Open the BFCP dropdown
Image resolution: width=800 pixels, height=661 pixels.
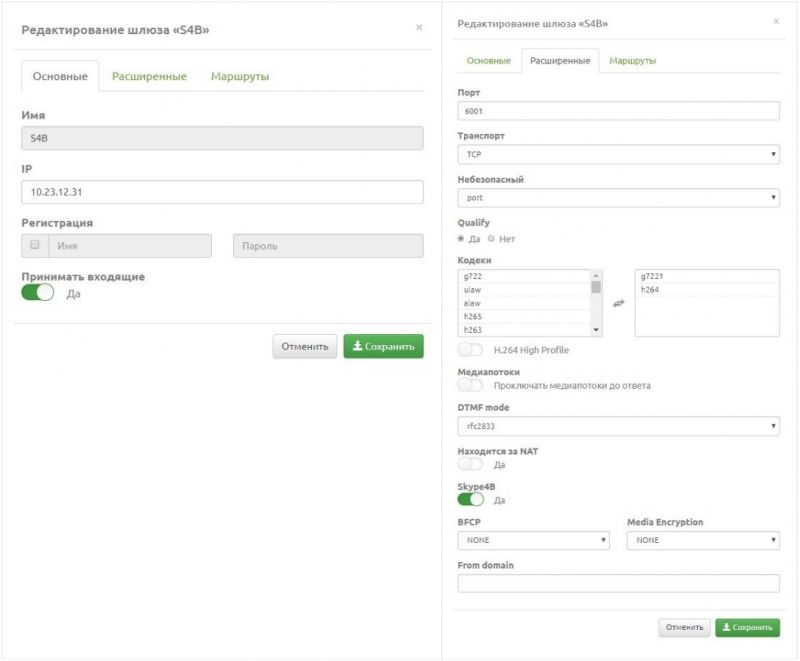pos(533,540)
